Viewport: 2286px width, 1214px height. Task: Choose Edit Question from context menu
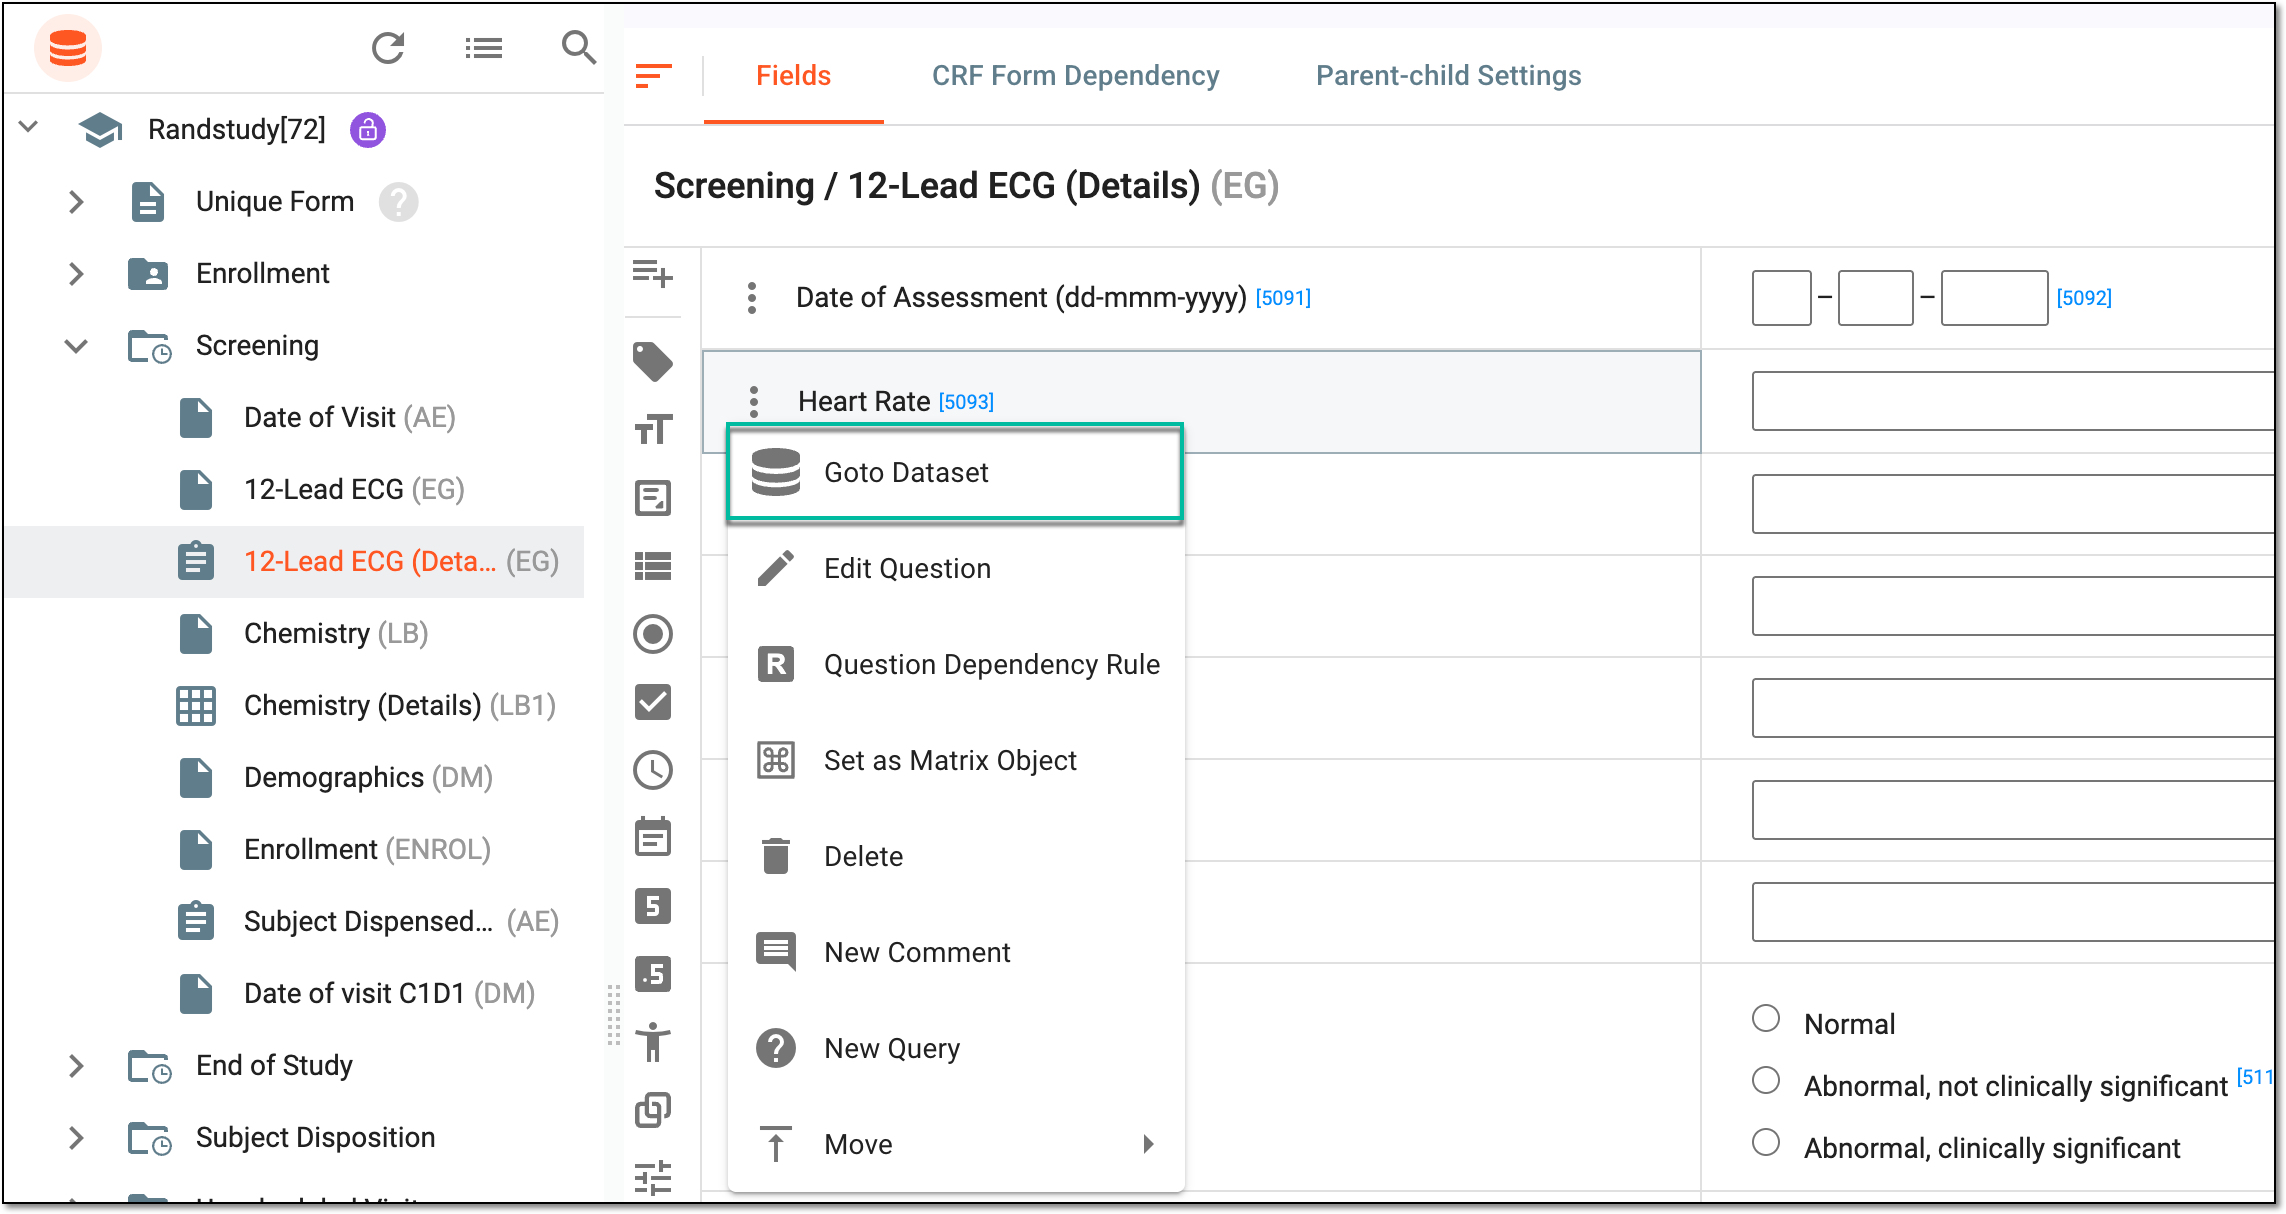(955, 568)
